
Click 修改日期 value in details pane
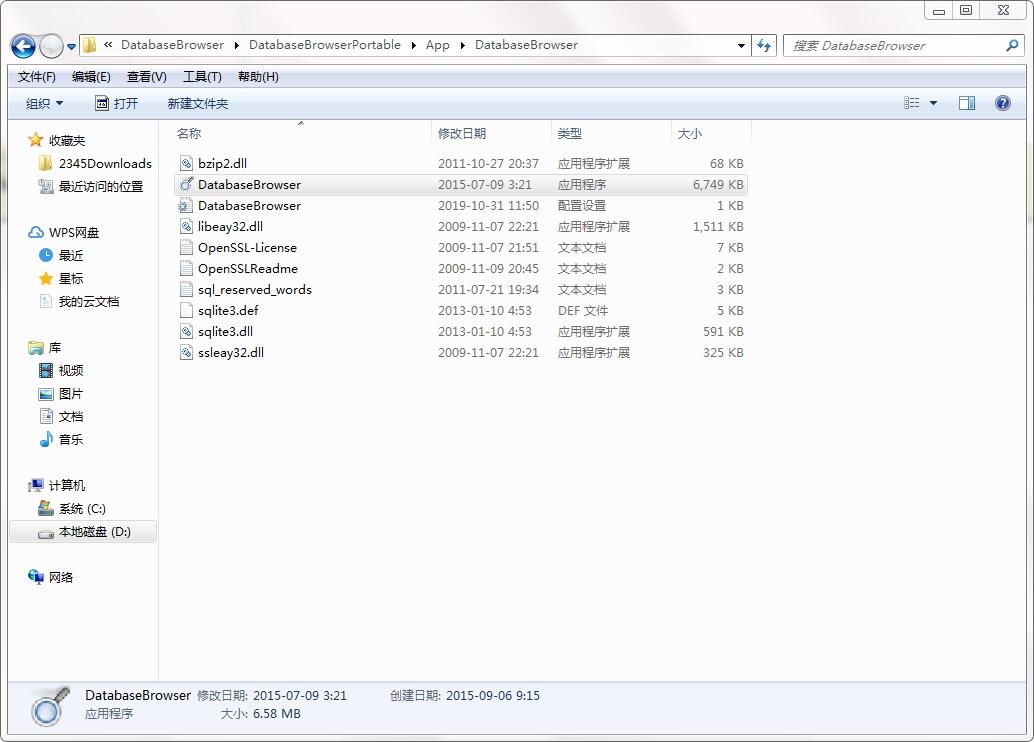[x=300, y=695]
